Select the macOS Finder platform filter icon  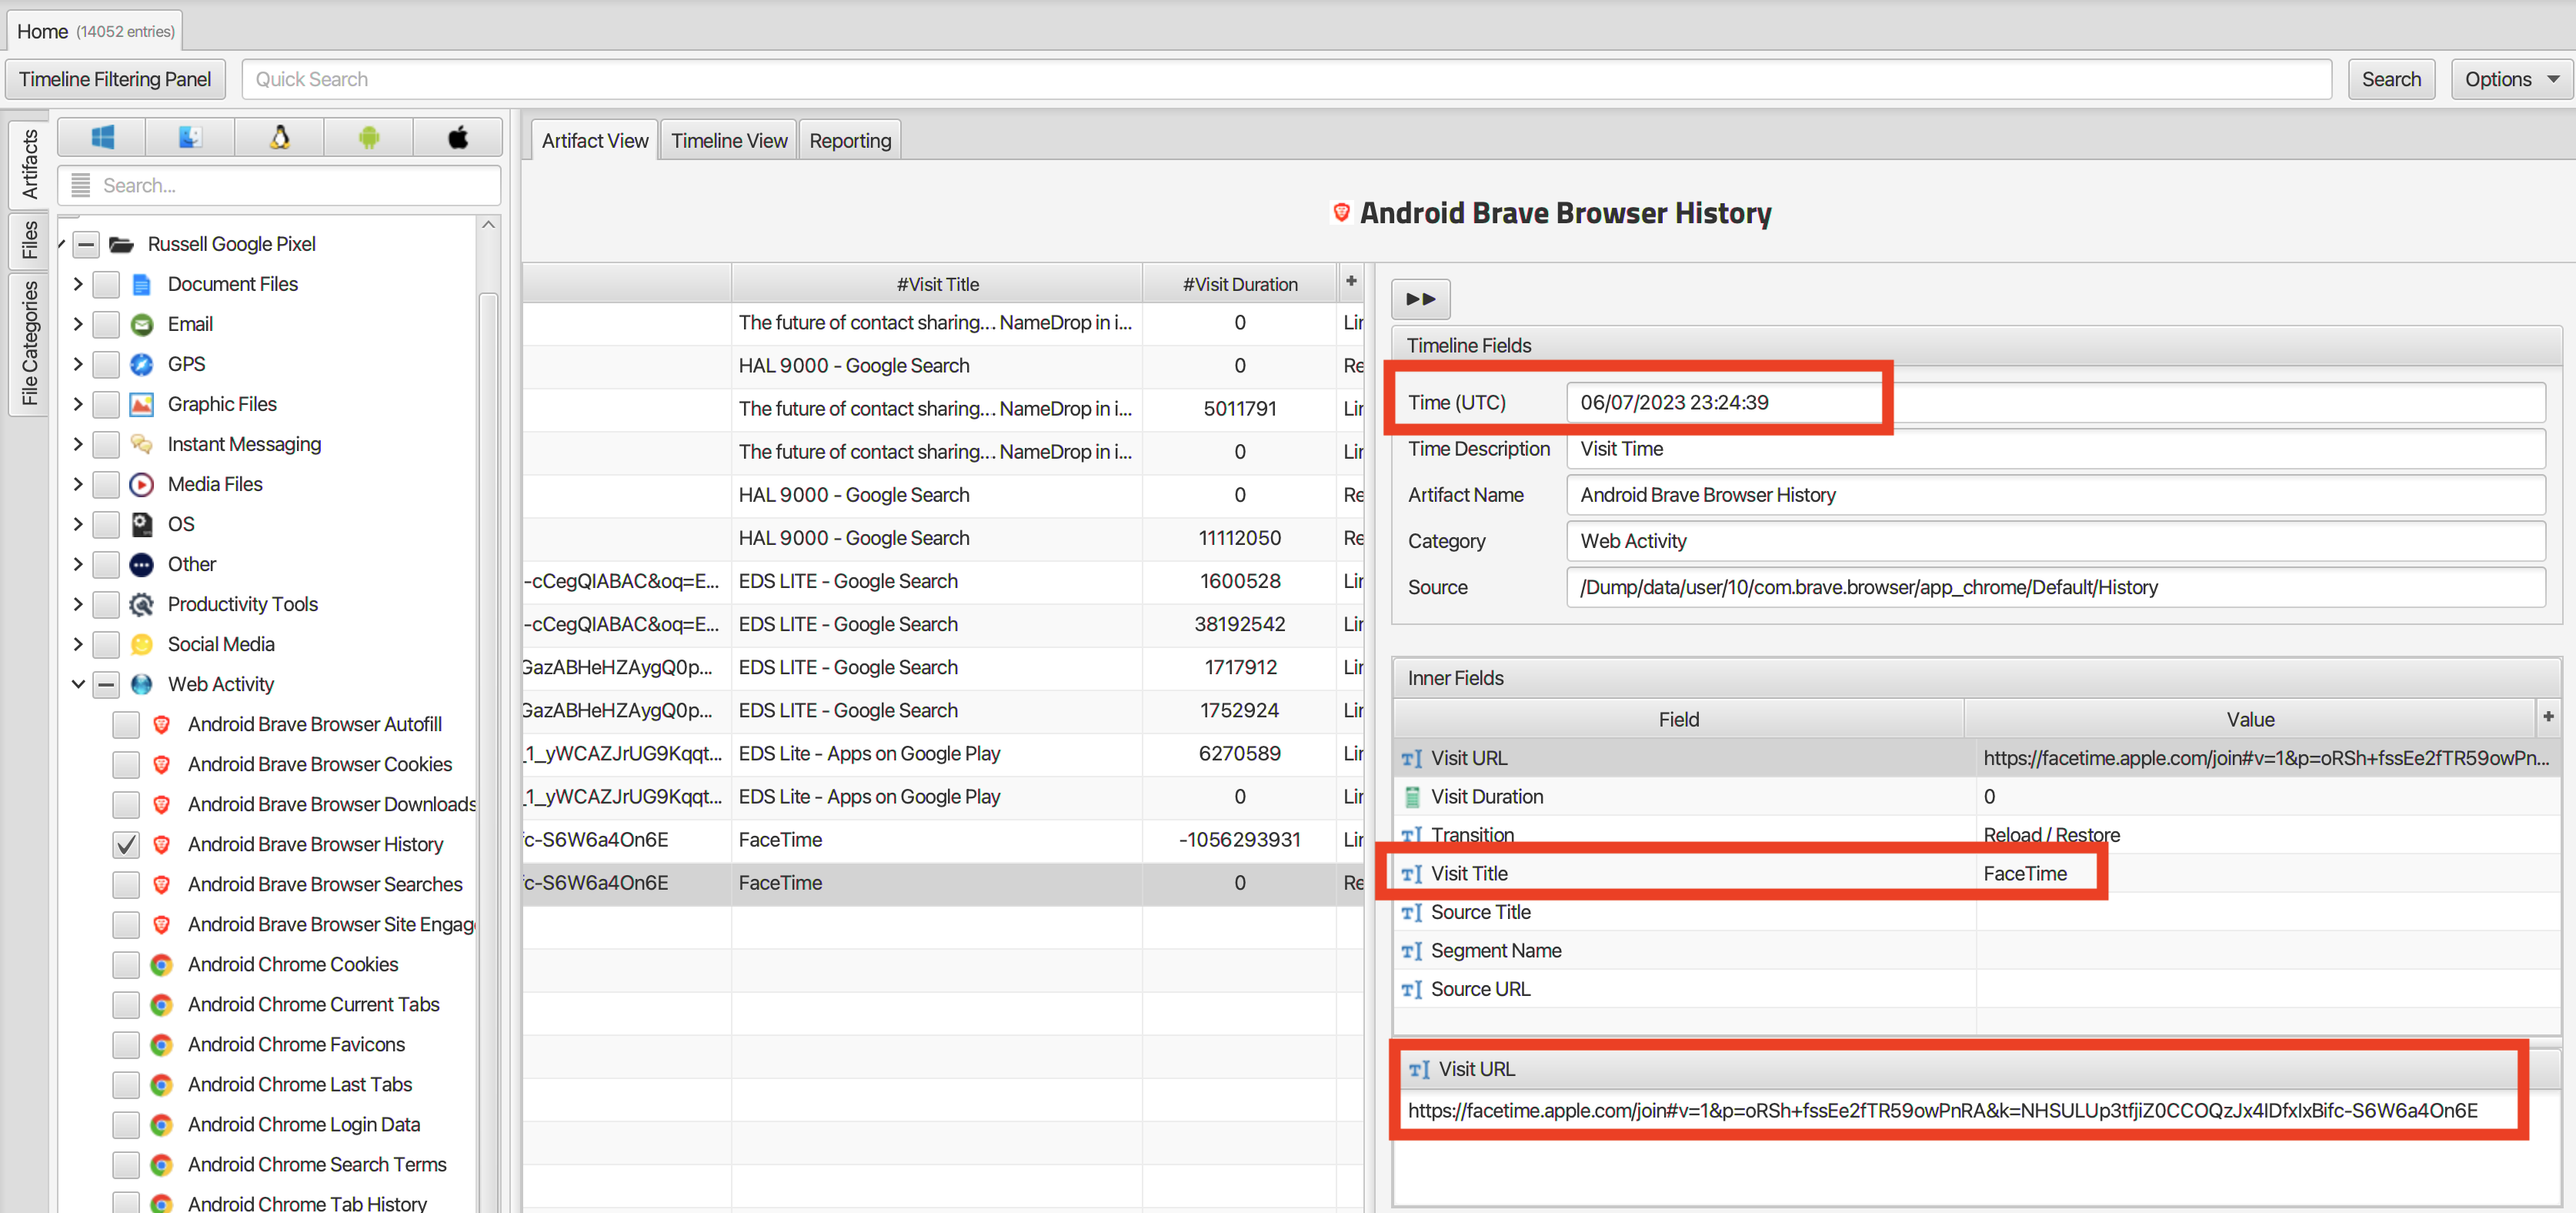pyautogui.click(x=190, y=137)
